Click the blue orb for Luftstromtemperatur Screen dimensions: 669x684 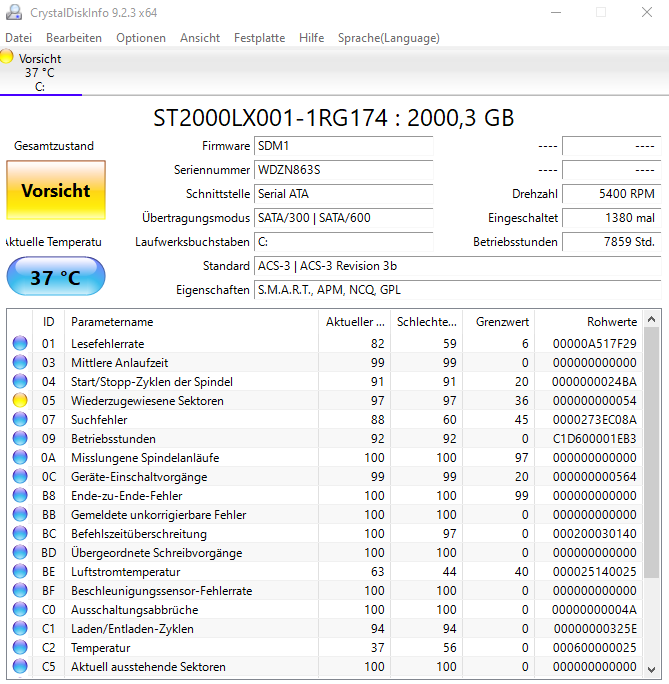[x=20, y=571]
